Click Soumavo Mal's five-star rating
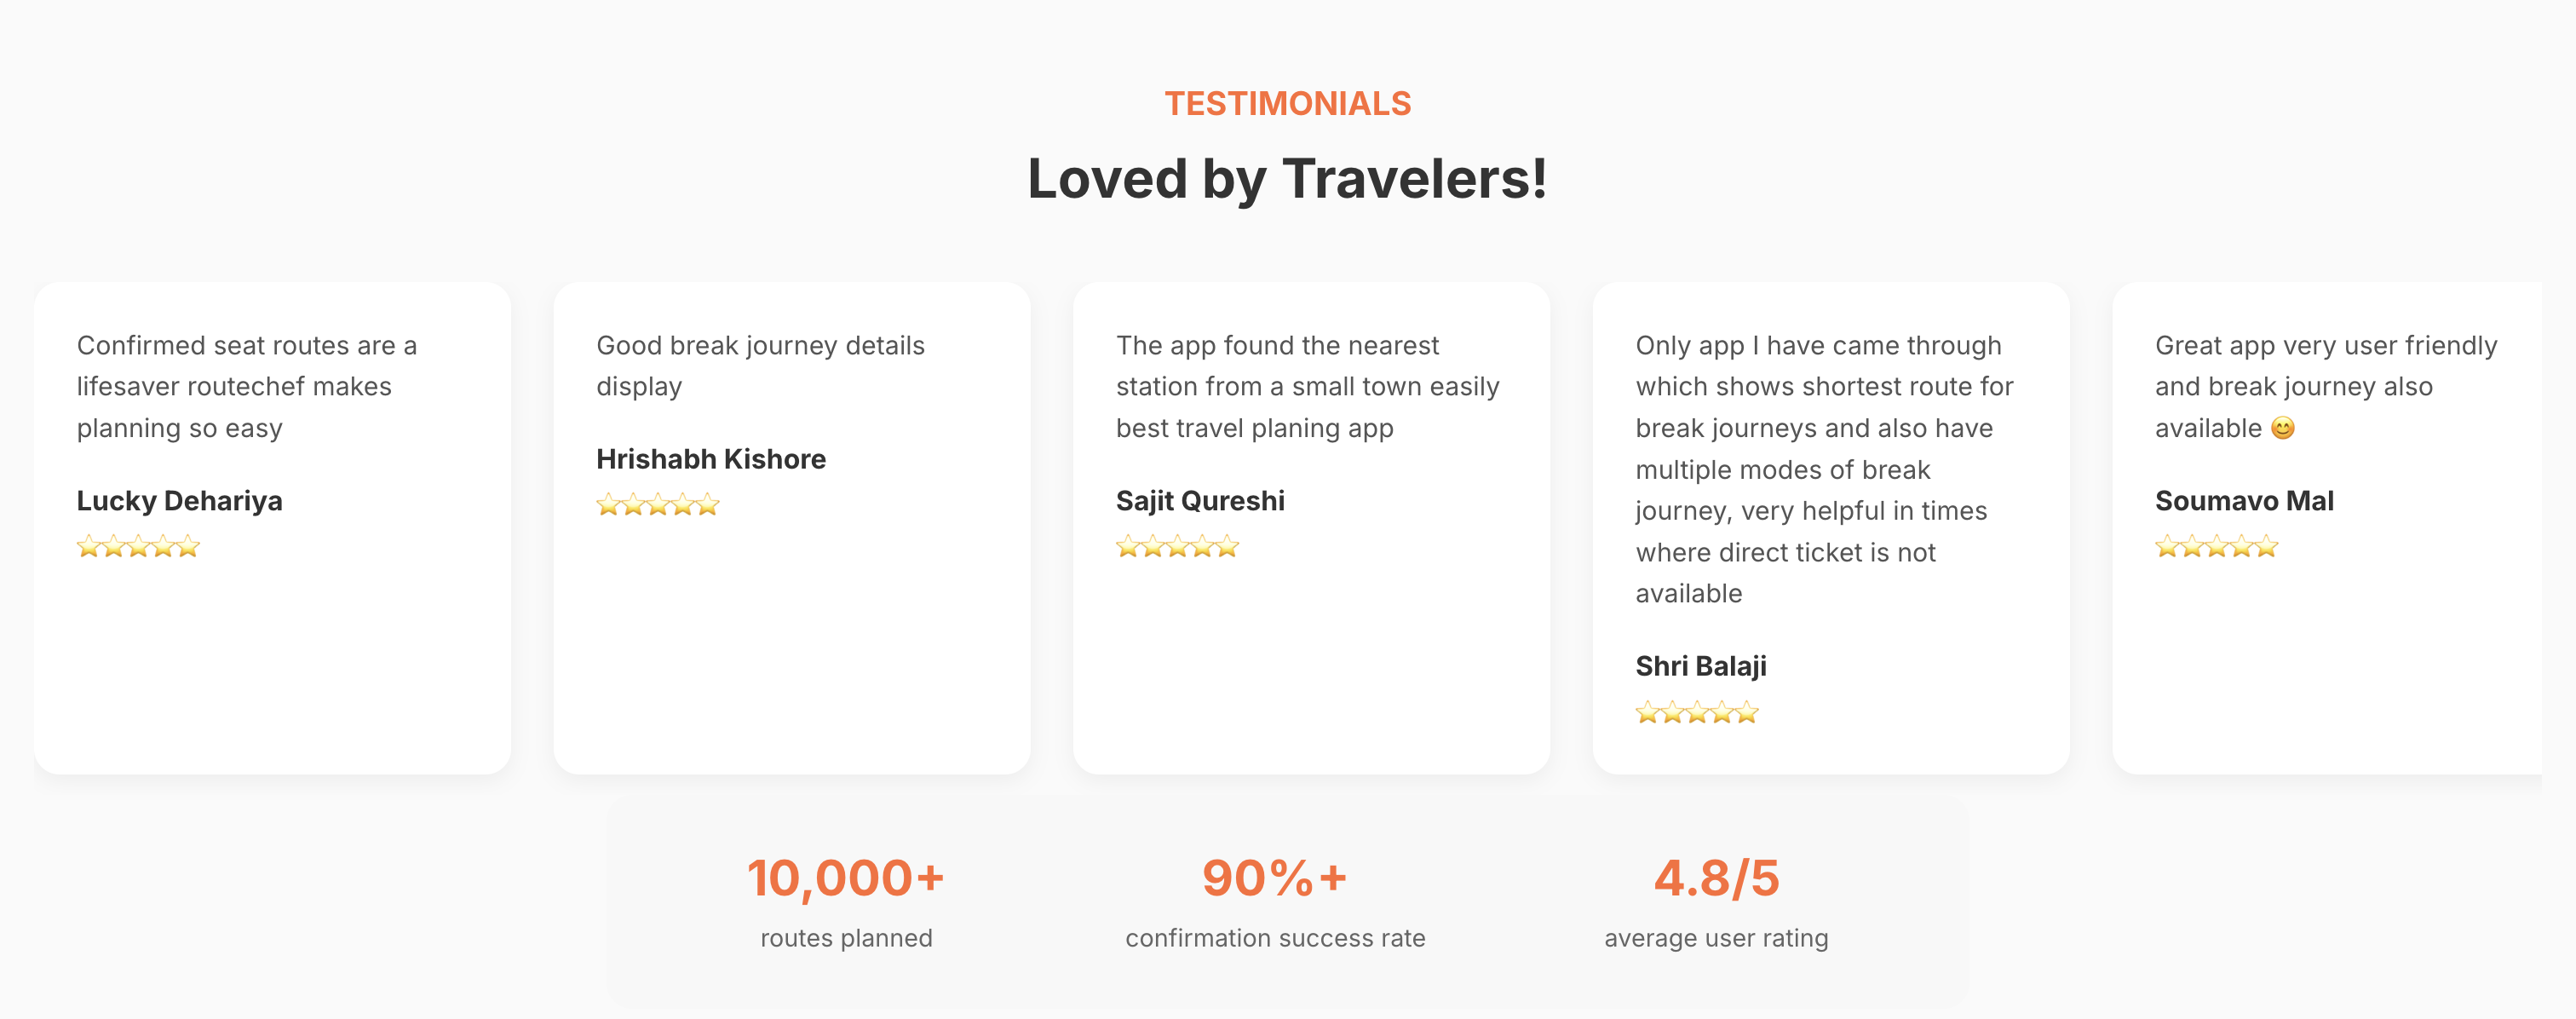Screen dimensions: 2576x1019 click(2216, 546)
